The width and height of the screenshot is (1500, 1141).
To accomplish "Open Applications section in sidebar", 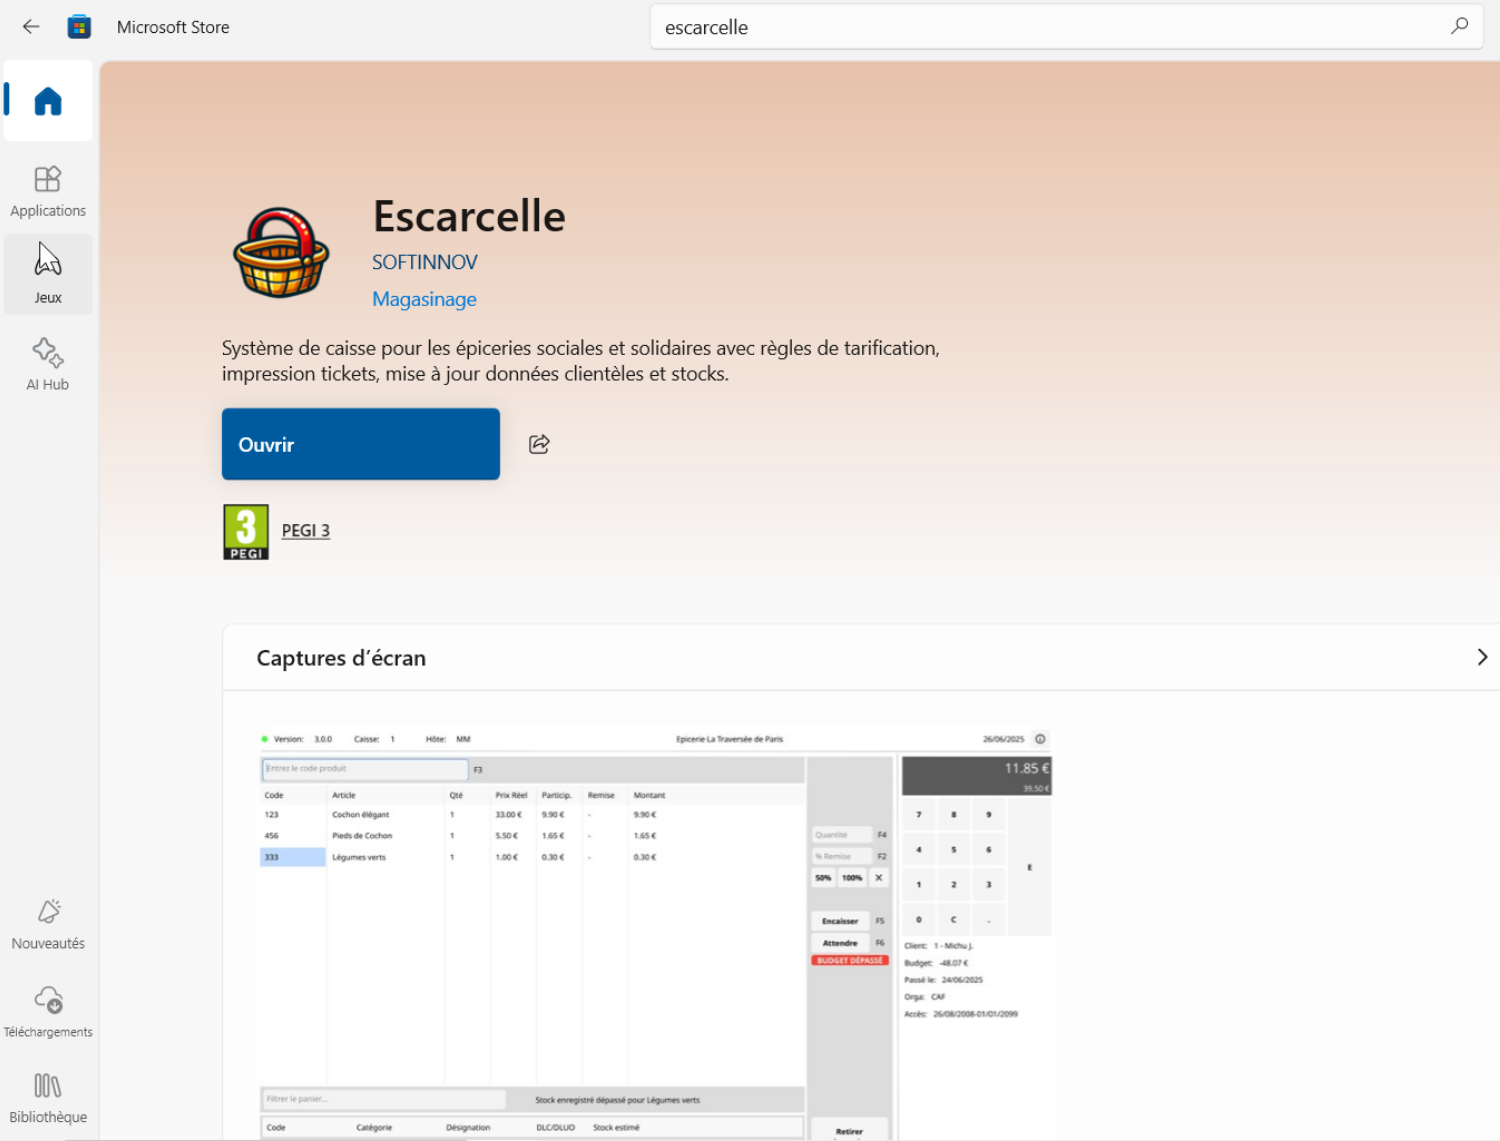I will click(48, 191).
